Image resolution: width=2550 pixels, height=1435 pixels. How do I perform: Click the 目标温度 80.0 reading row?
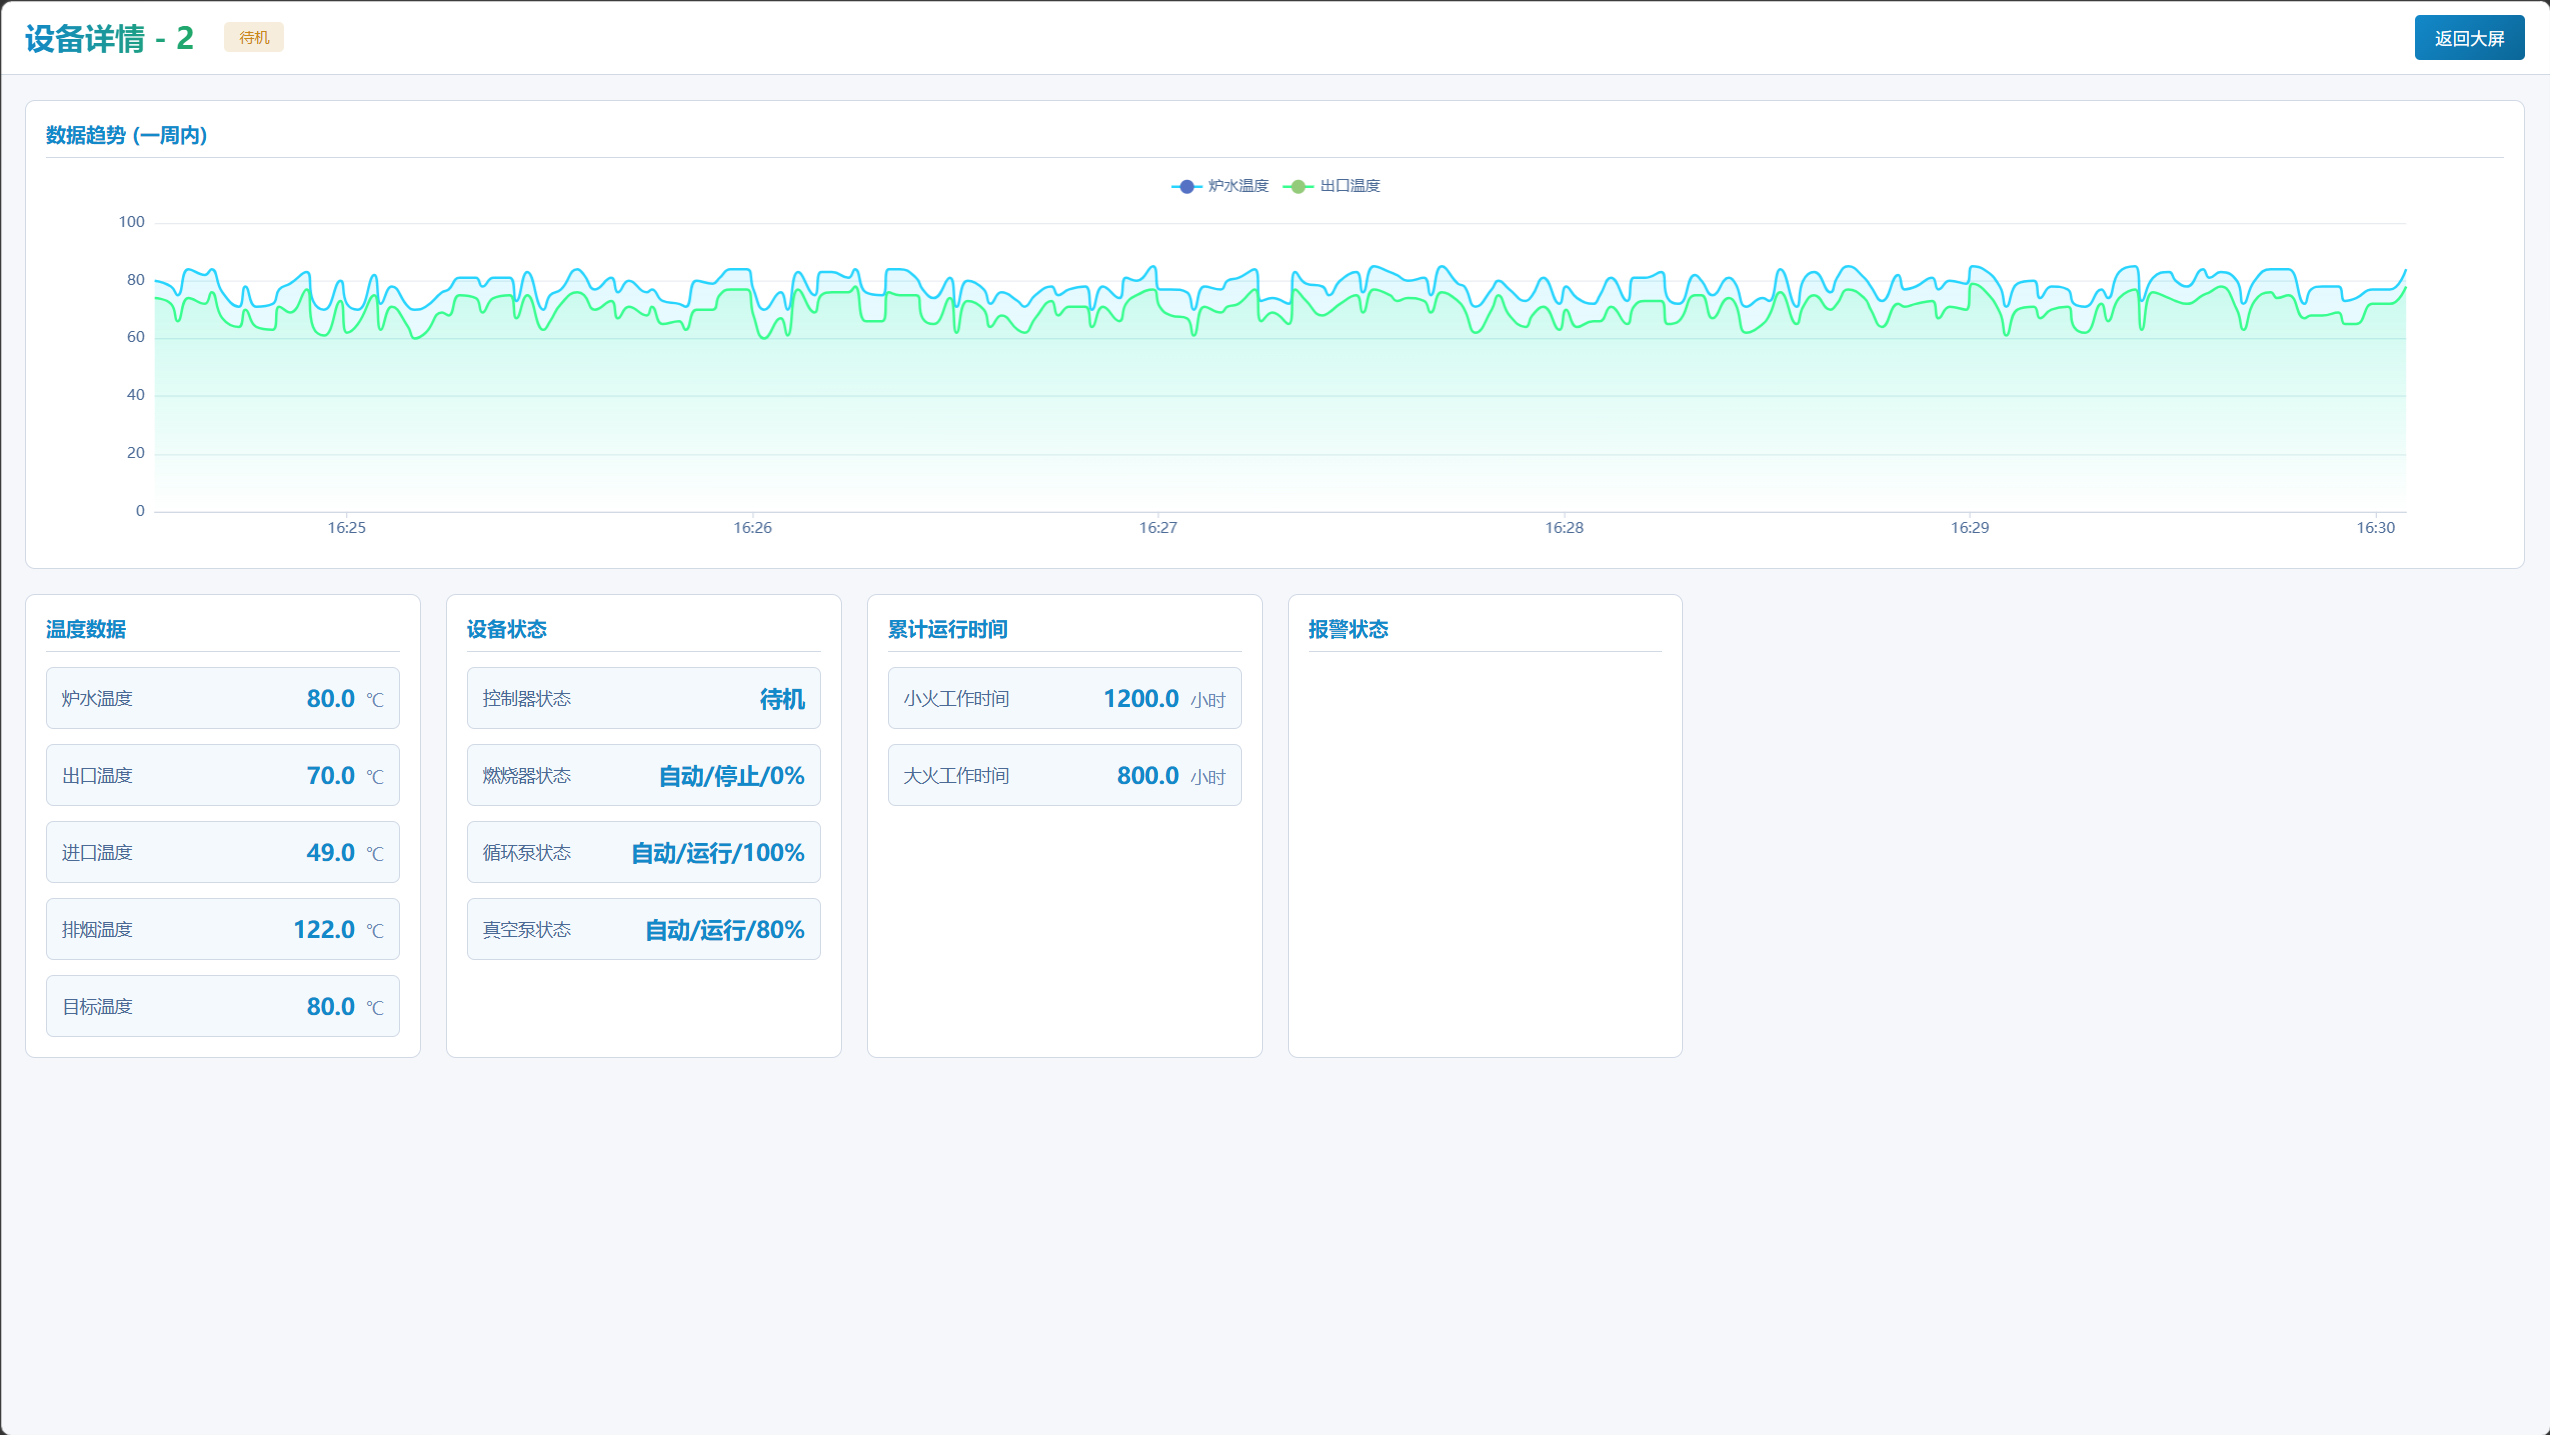(x=222, y=1006)
